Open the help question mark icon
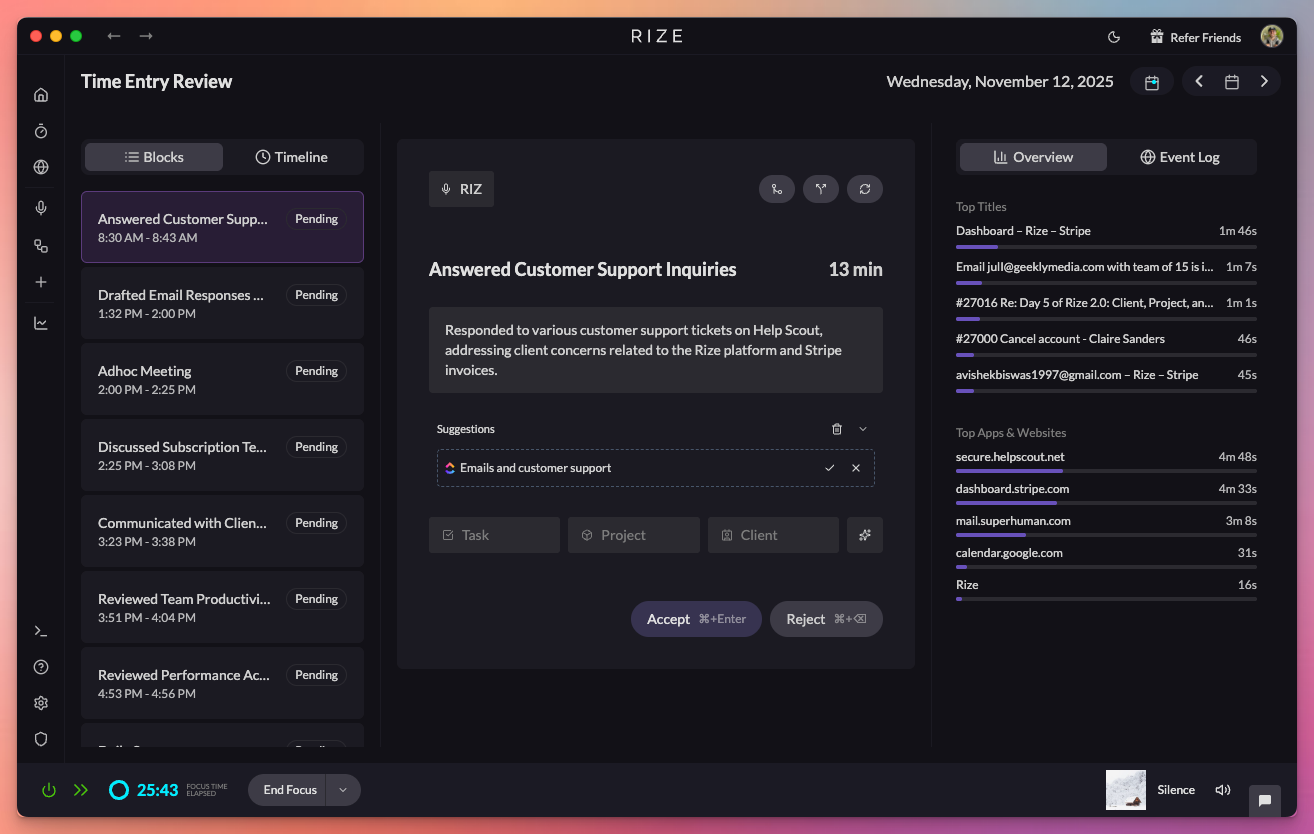 (41, 667)
